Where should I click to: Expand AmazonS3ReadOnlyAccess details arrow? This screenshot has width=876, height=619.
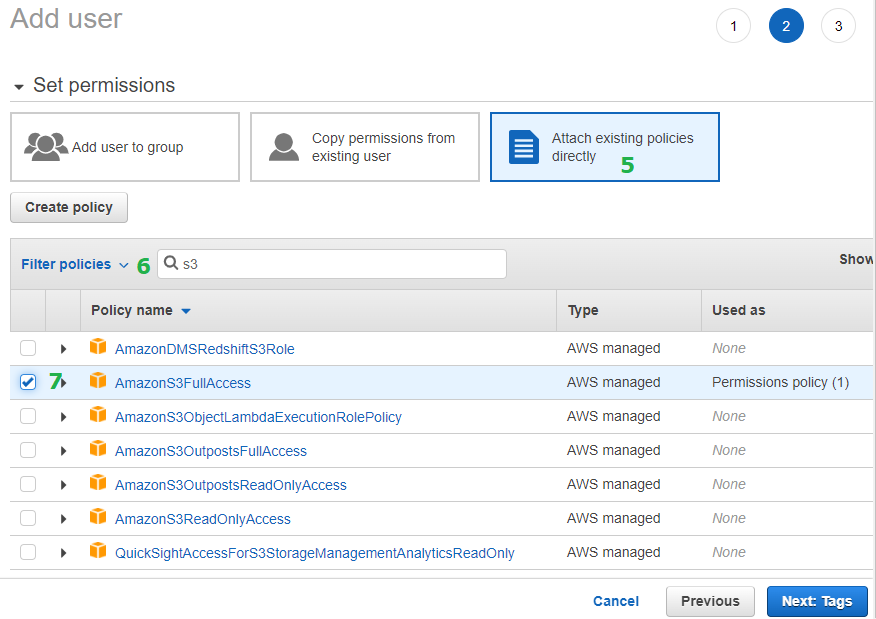click(63, 520)
